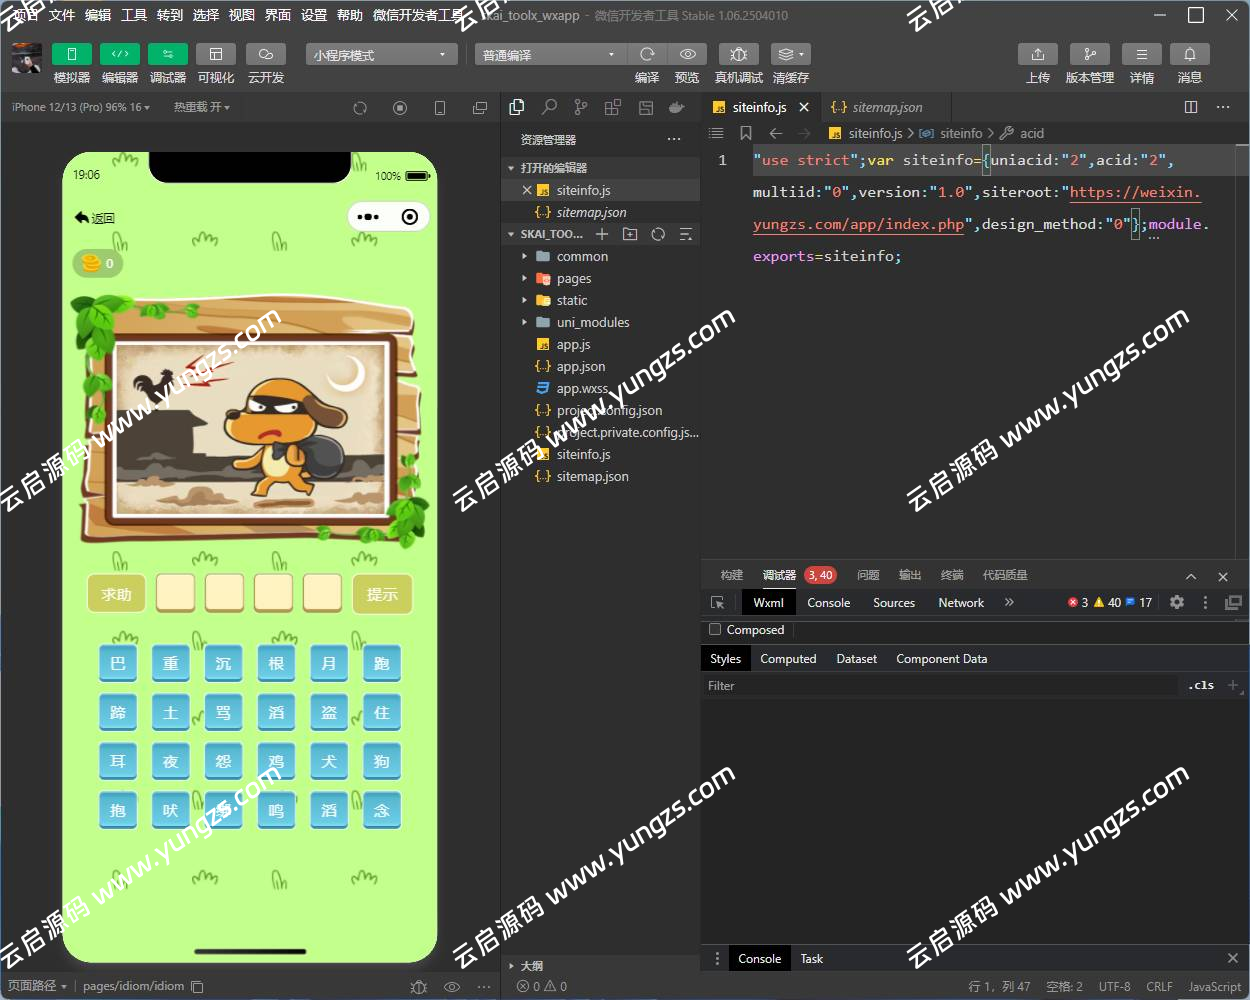Image resolution: width=1250 pixels, height=1000 pixels.
Task: Open the compile mode dropdown
Action: pyautogui.click(x=548, y=55)
